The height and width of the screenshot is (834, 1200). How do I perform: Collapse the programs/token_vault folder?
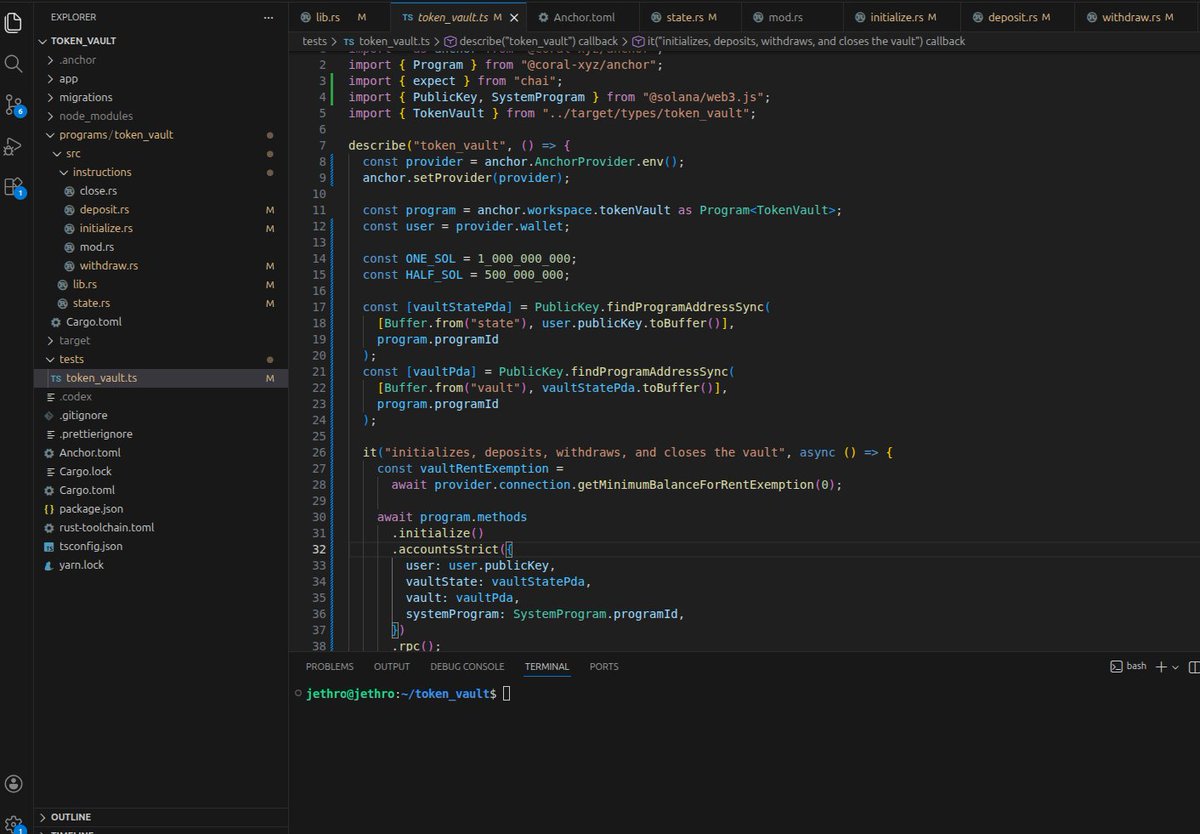[x=161, y=134]
